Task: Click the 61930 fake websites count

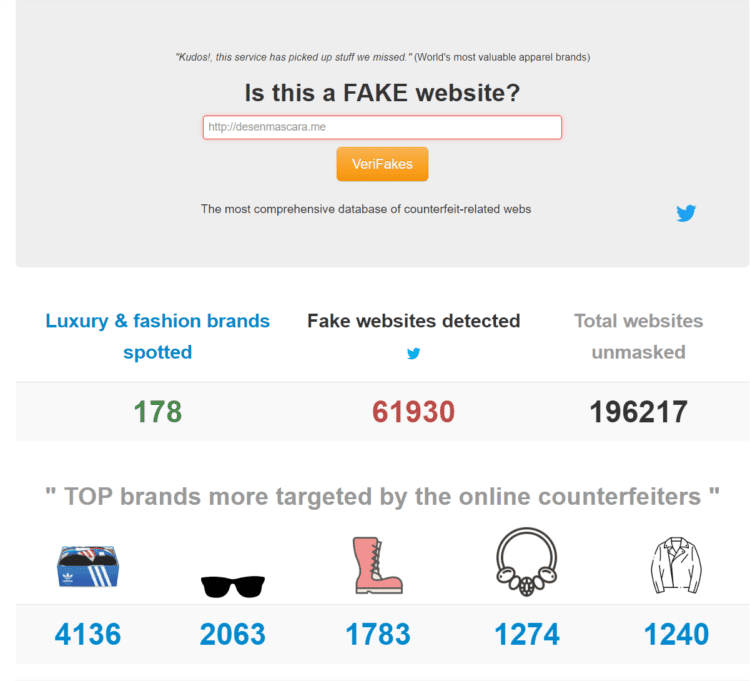Action: [413, 412]
